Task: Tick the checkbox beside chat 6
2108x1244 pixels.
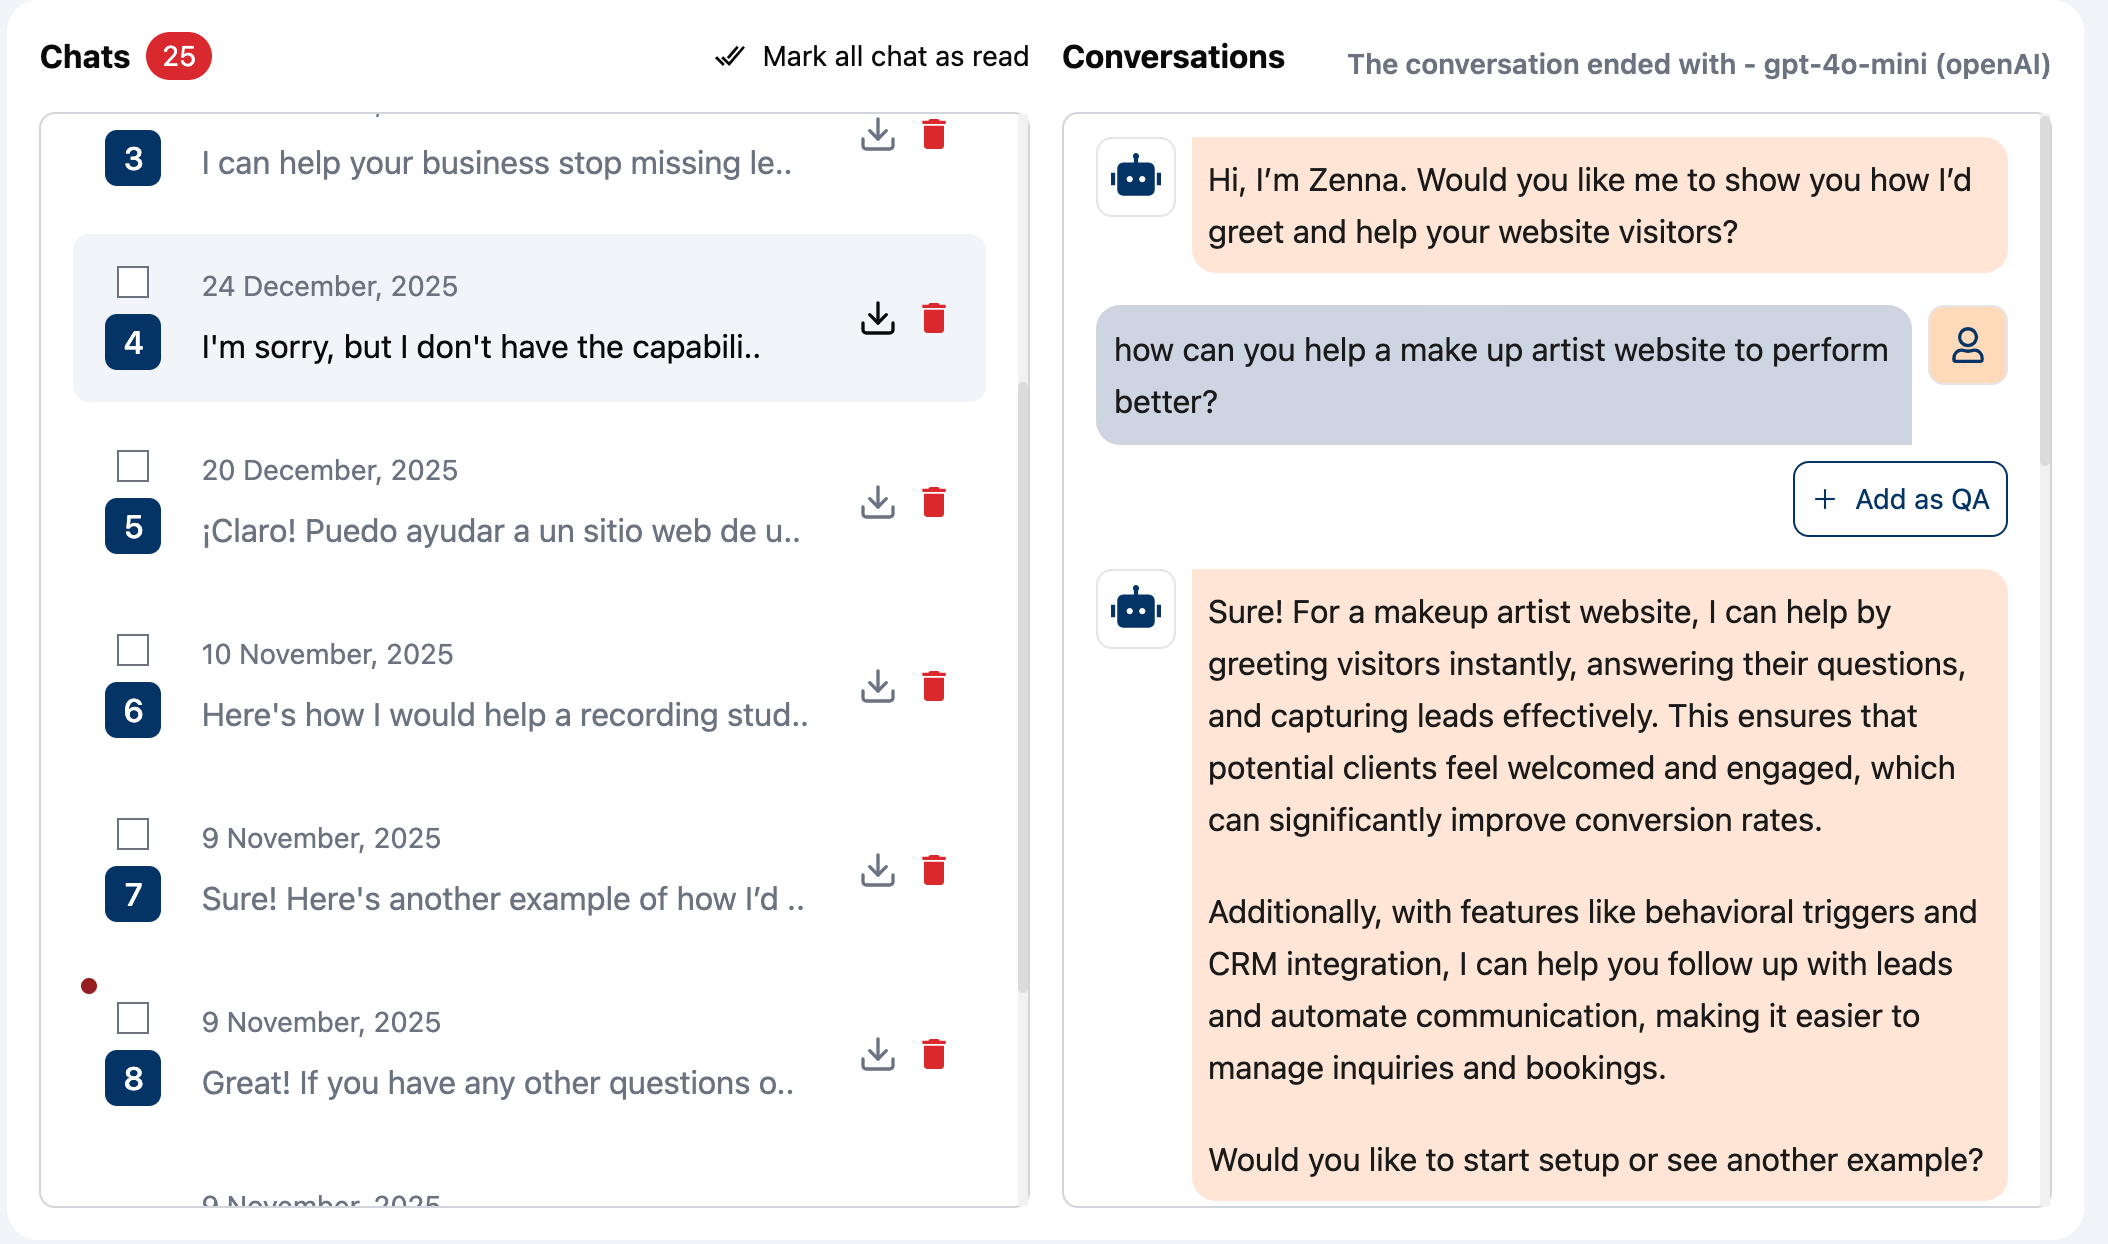Action: pos(131,651)
